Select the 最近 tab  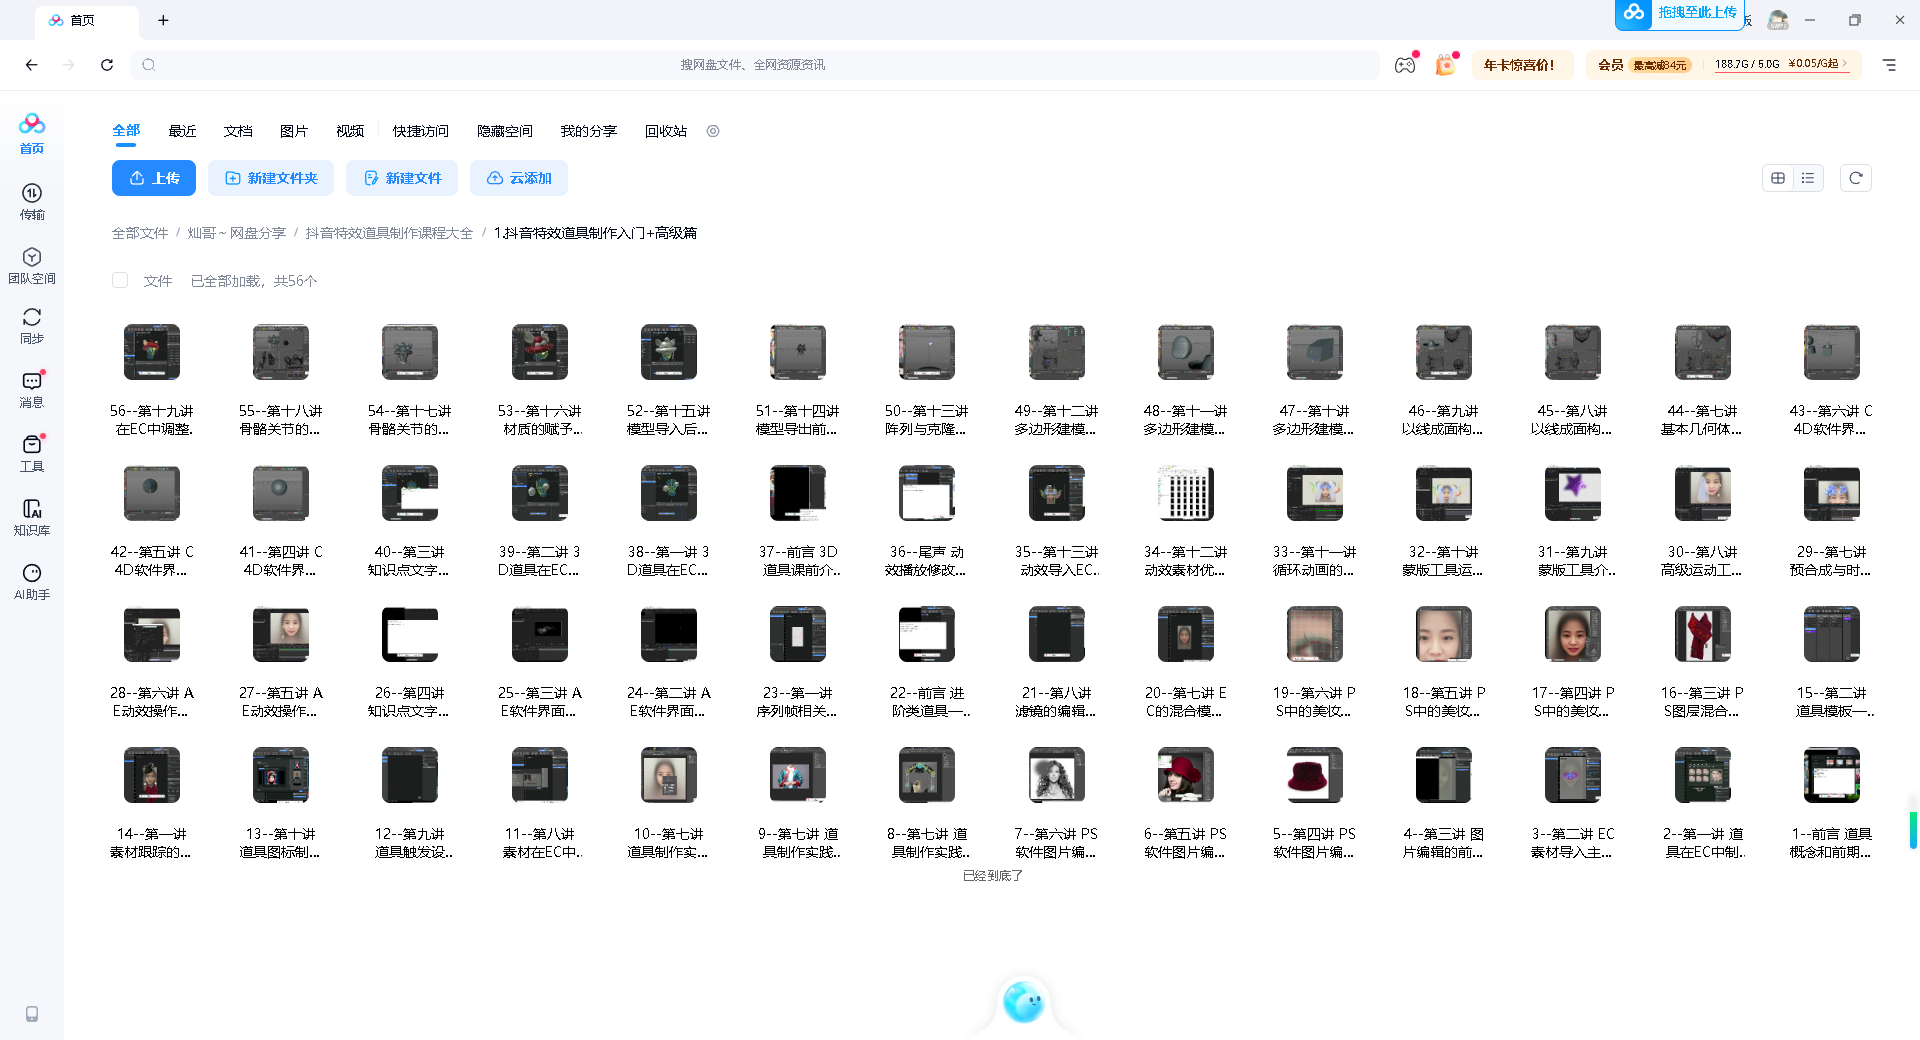182,131
